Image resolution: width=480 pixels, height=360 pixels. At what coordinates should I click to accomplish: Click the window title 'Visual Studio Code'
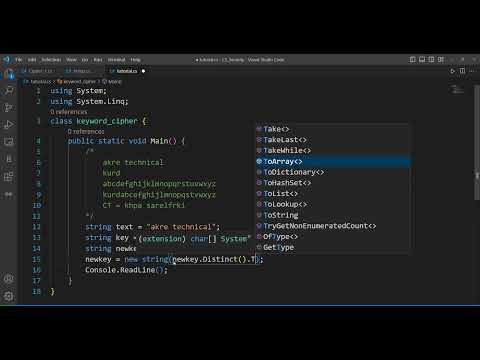(x=266, y=60)
